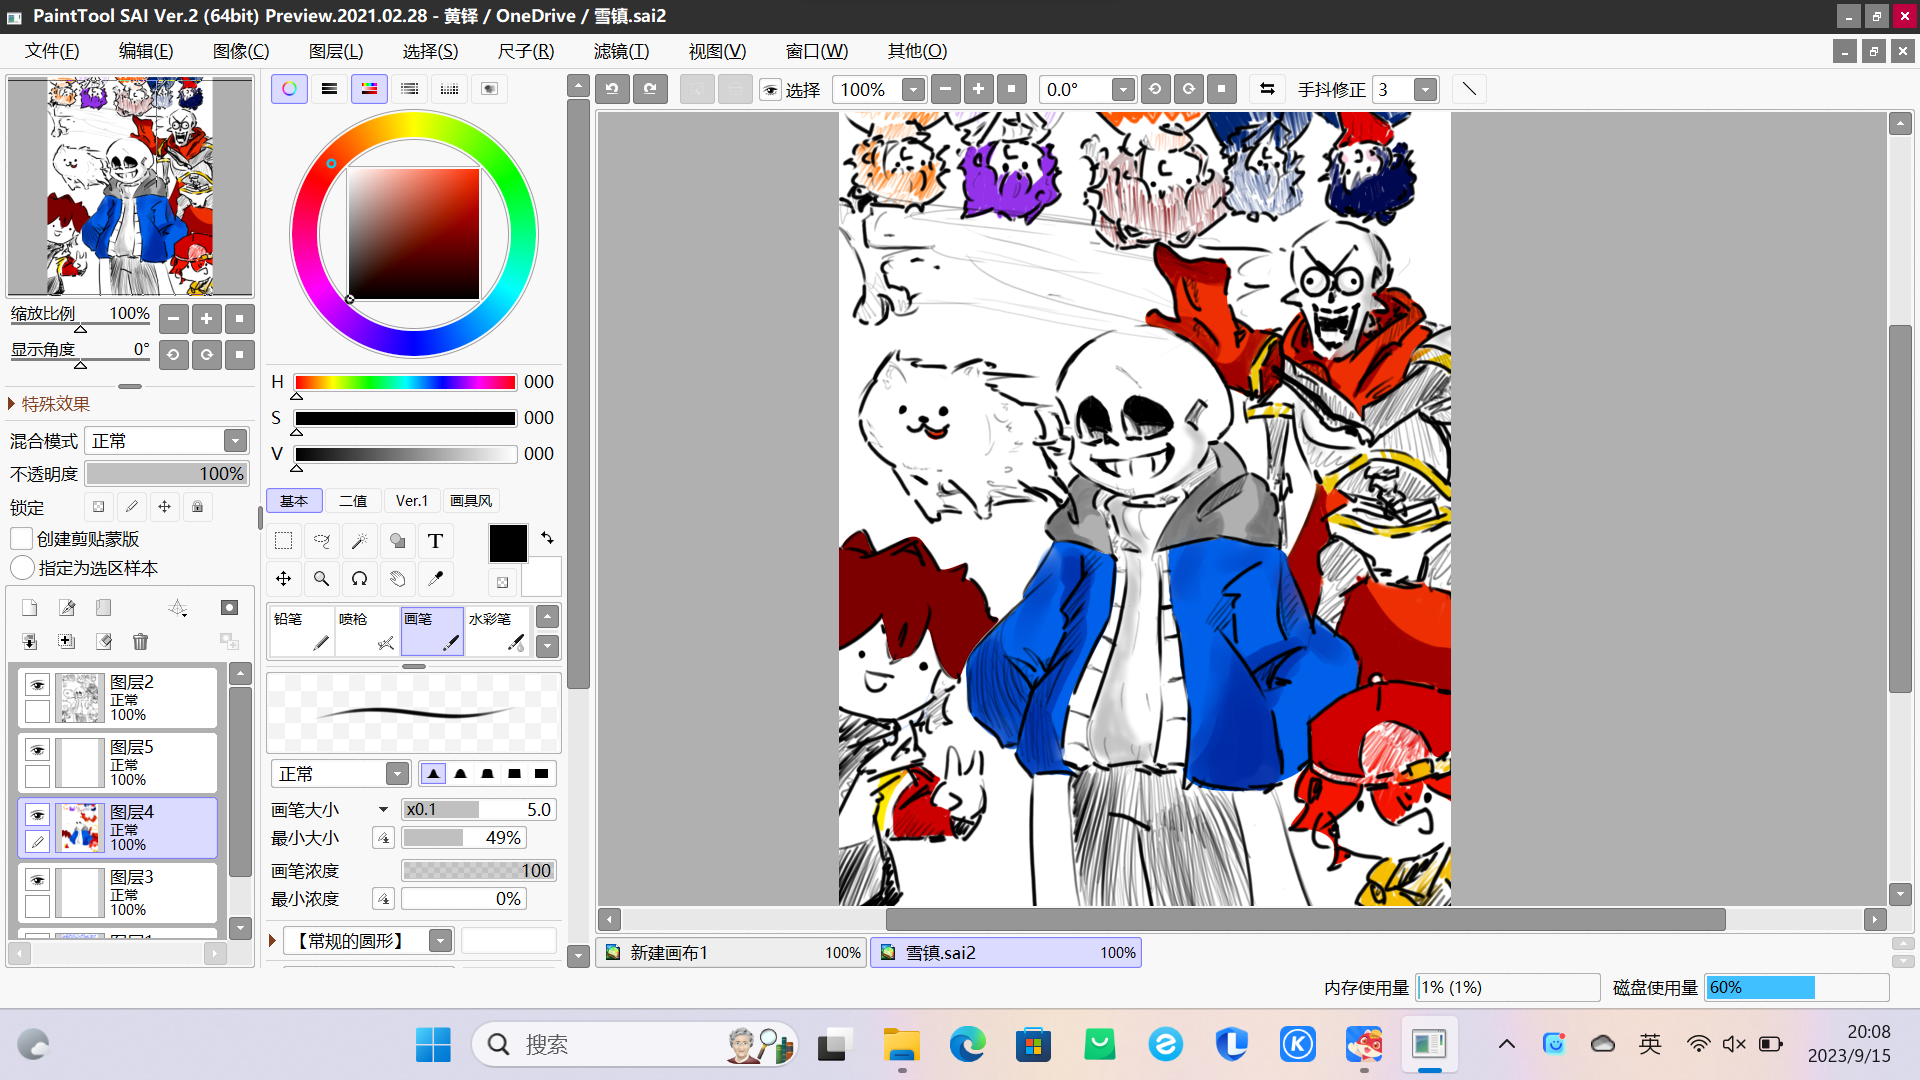Create a new layer folder
The image size is (1920, 1080).
(x=103, y=608)
